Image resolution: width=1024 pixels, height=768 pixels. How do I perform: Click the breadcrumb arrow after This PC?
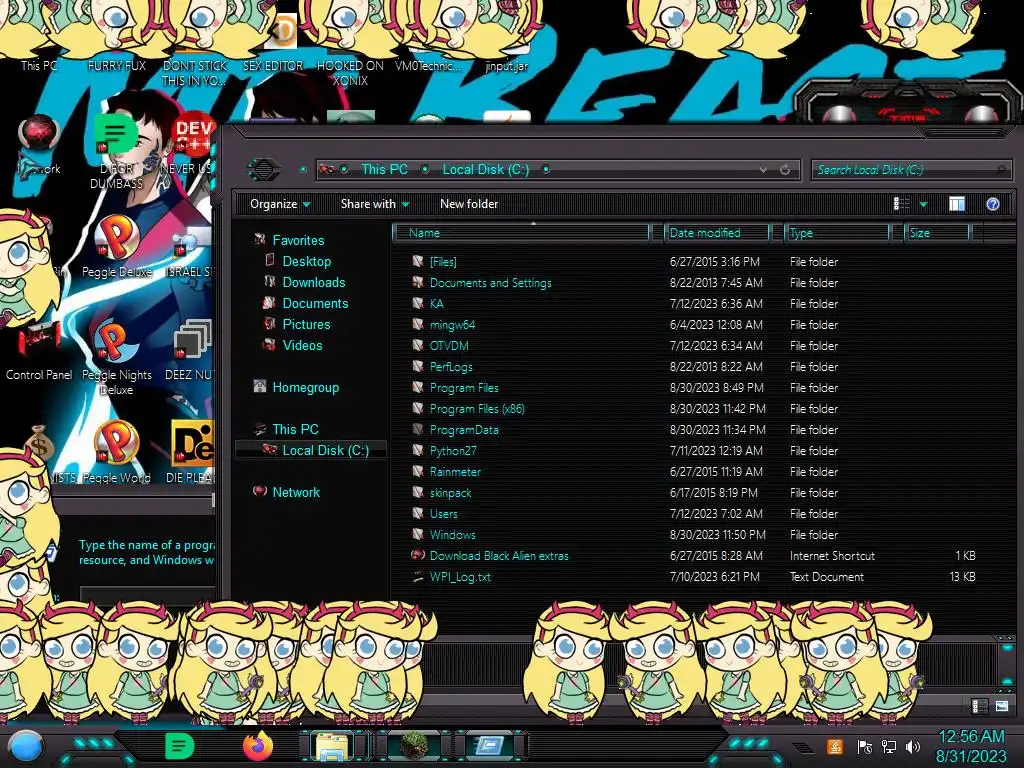(x=425, y=169)
